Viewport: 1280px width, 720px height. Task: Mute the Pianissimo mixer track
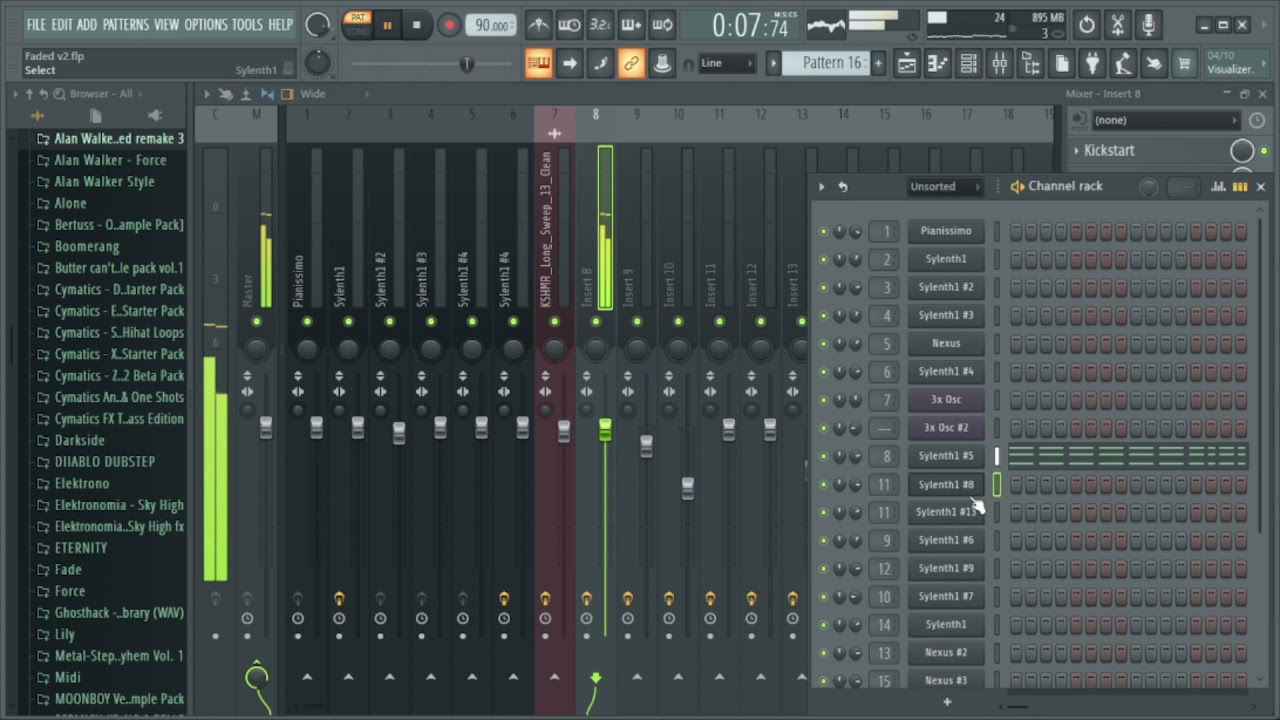click(x=307, y=321)
